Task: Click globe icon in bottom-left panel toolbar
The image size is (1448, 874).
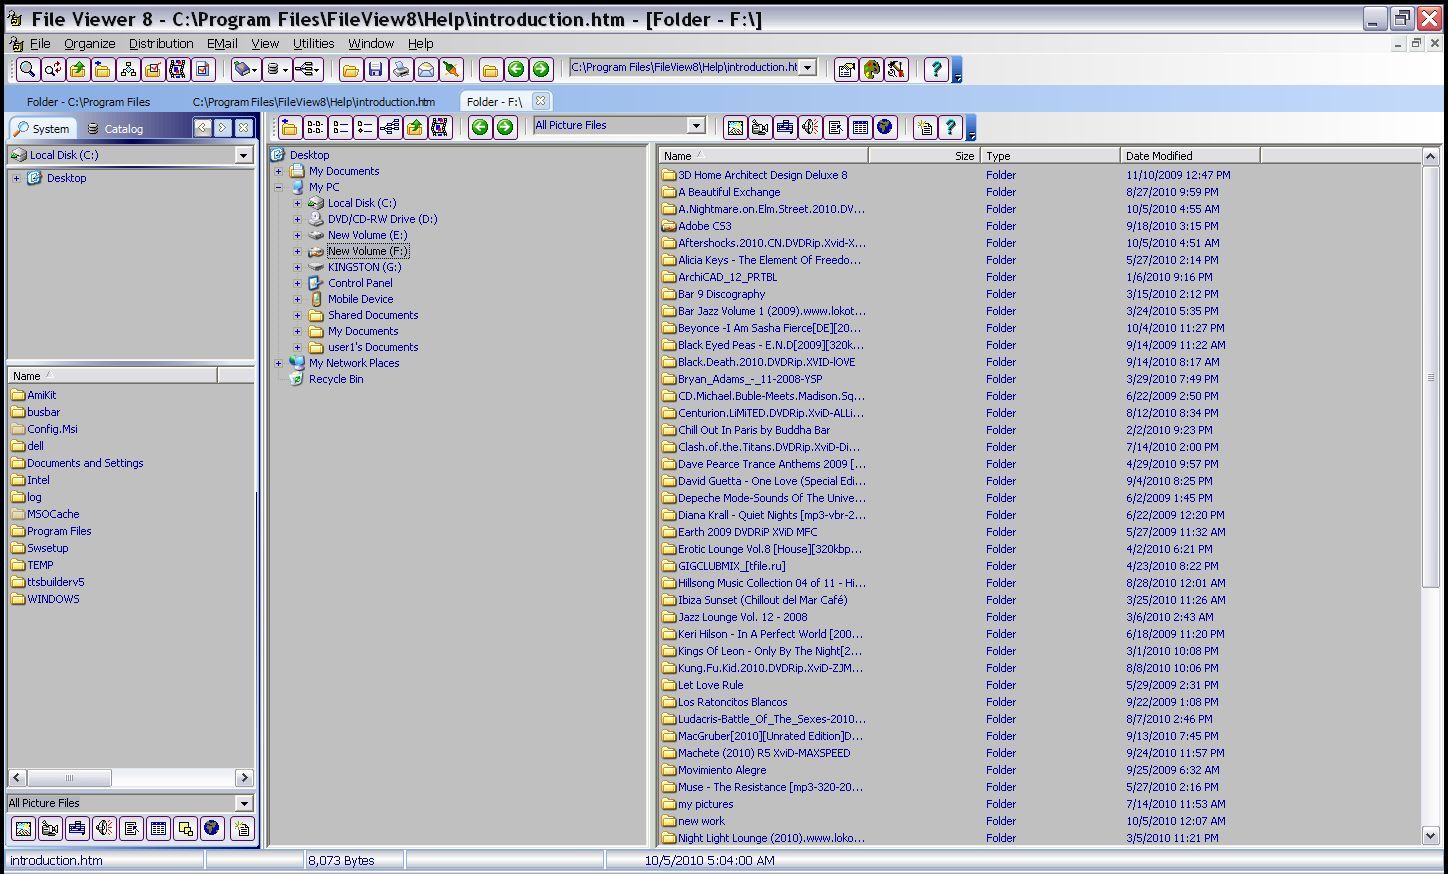Action: pos(211,828)
